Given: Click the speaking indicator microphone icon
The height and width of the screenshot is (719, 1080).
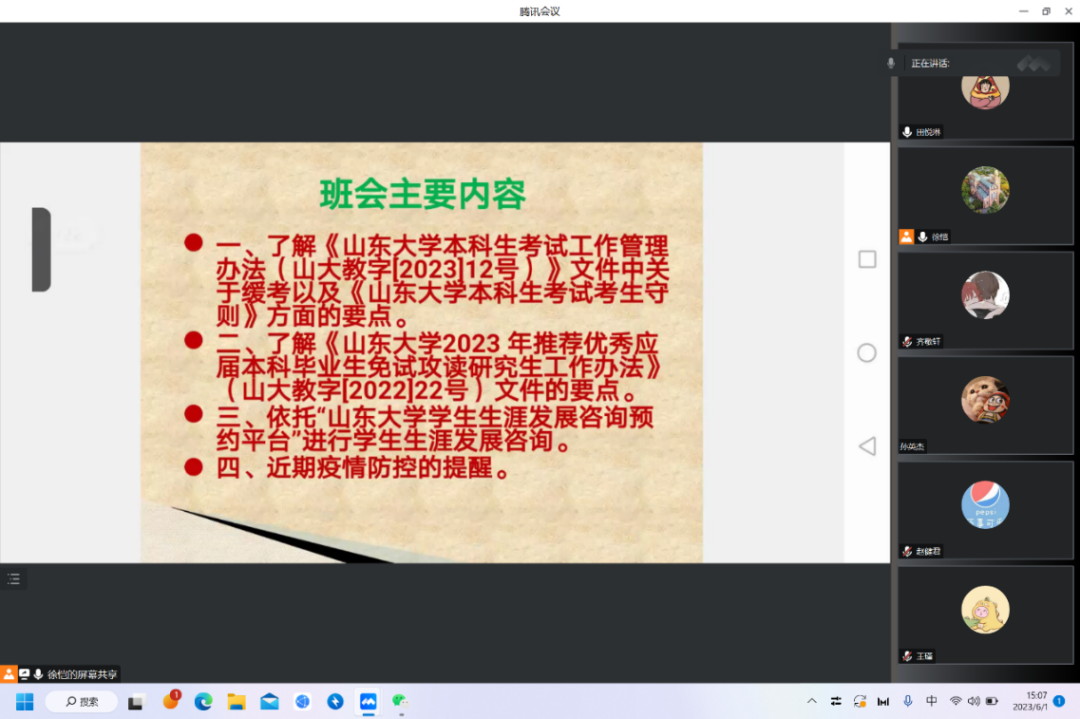Looking at the screenshot, I should tap(890, 63).
